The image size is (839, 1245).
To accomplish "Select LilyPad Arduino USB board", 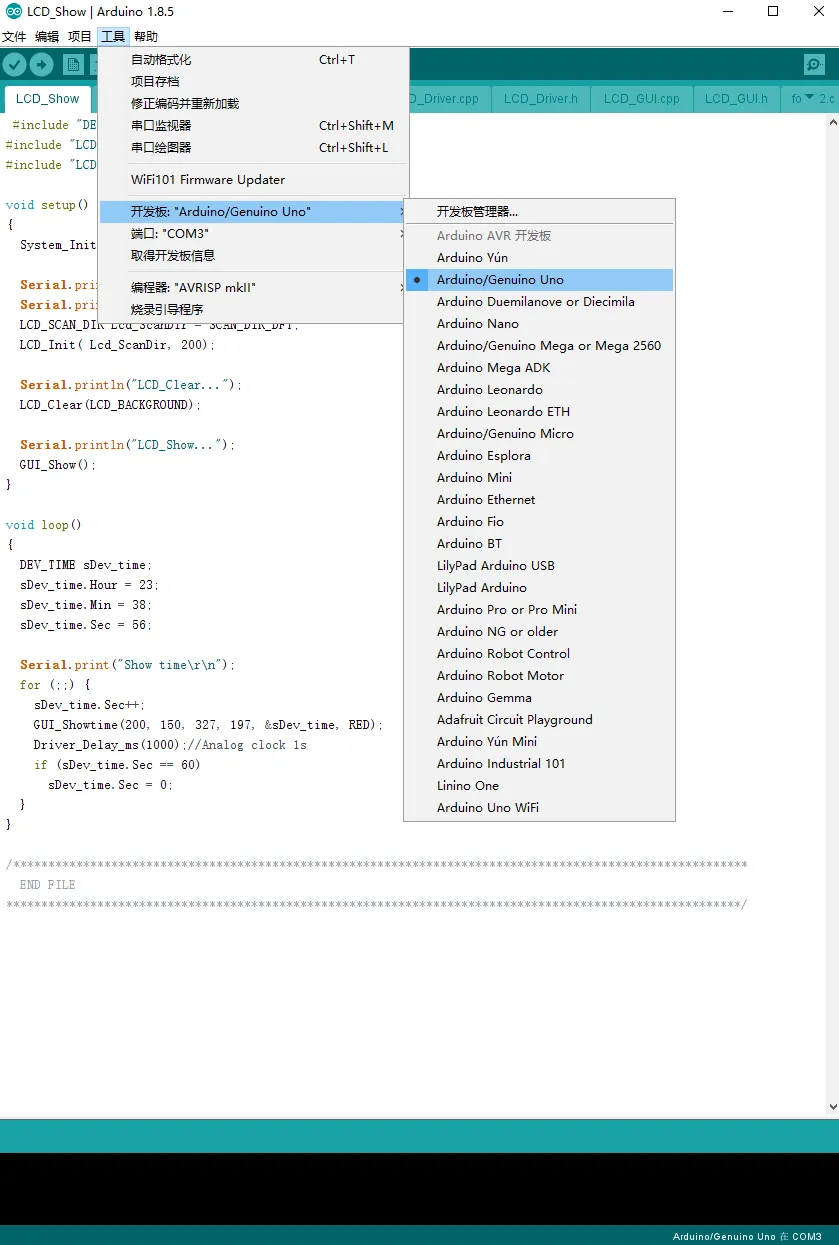I will (x=539, y=566).
